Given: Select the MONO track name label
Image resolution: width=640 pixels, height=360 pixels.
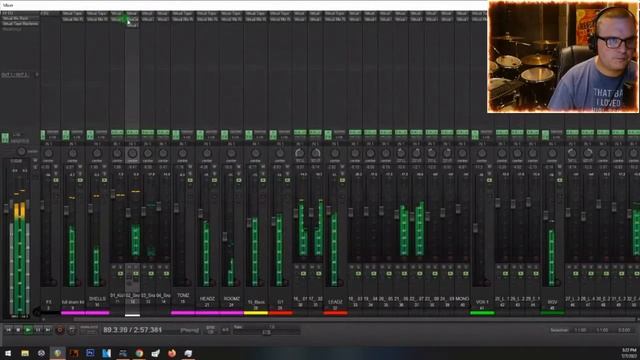Looking at the screenshot, I should coord(462,299).
